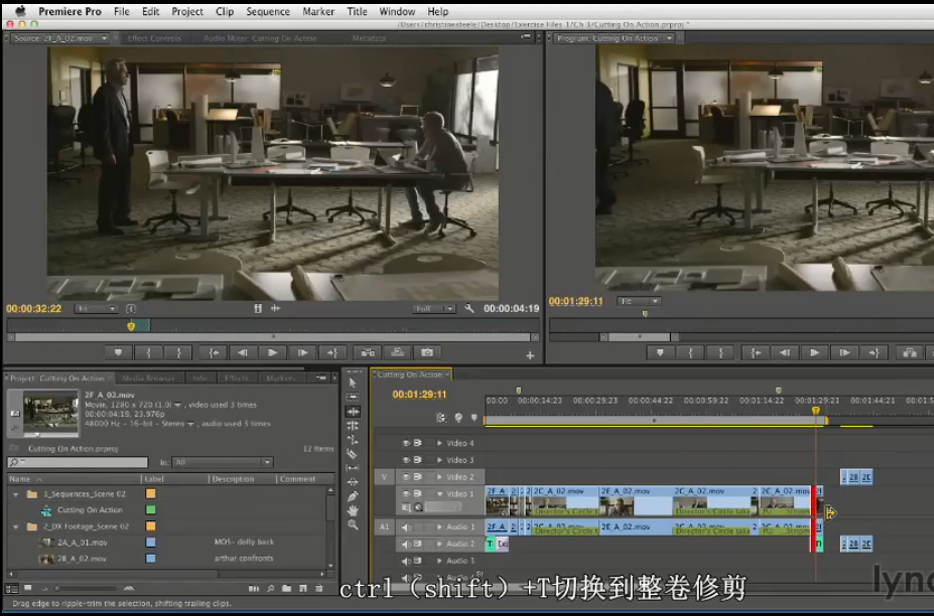Toggle Video 4 track output eye
Viewport: 934px width, 616px height.
[407, 443]
